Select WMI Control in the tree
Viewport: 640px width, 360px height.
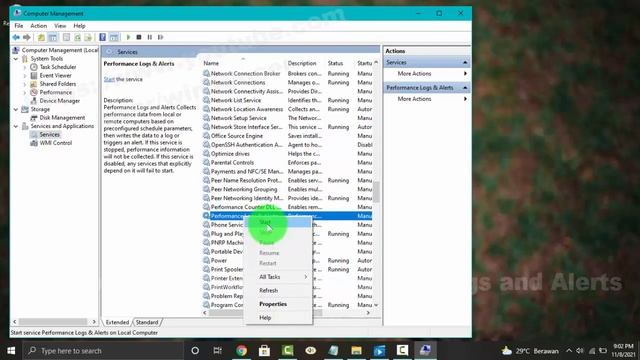pyautogui.click(x=56, y=143)
